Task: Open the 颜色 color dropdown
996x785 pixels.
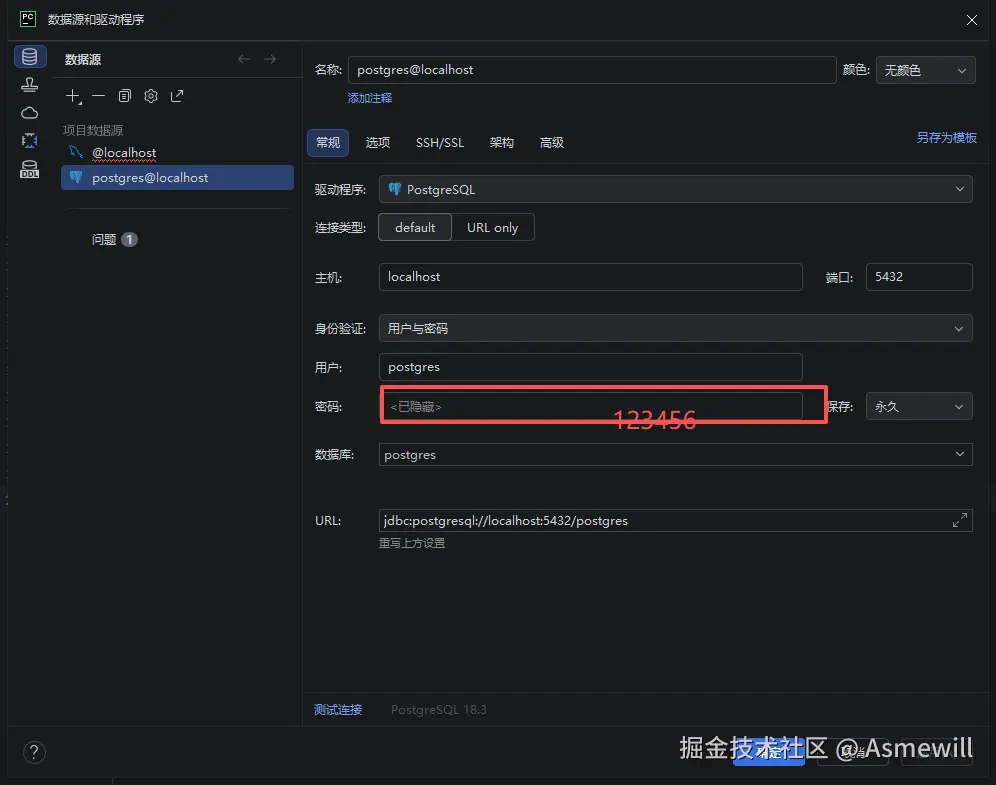Action: click(x=925, y=70)
